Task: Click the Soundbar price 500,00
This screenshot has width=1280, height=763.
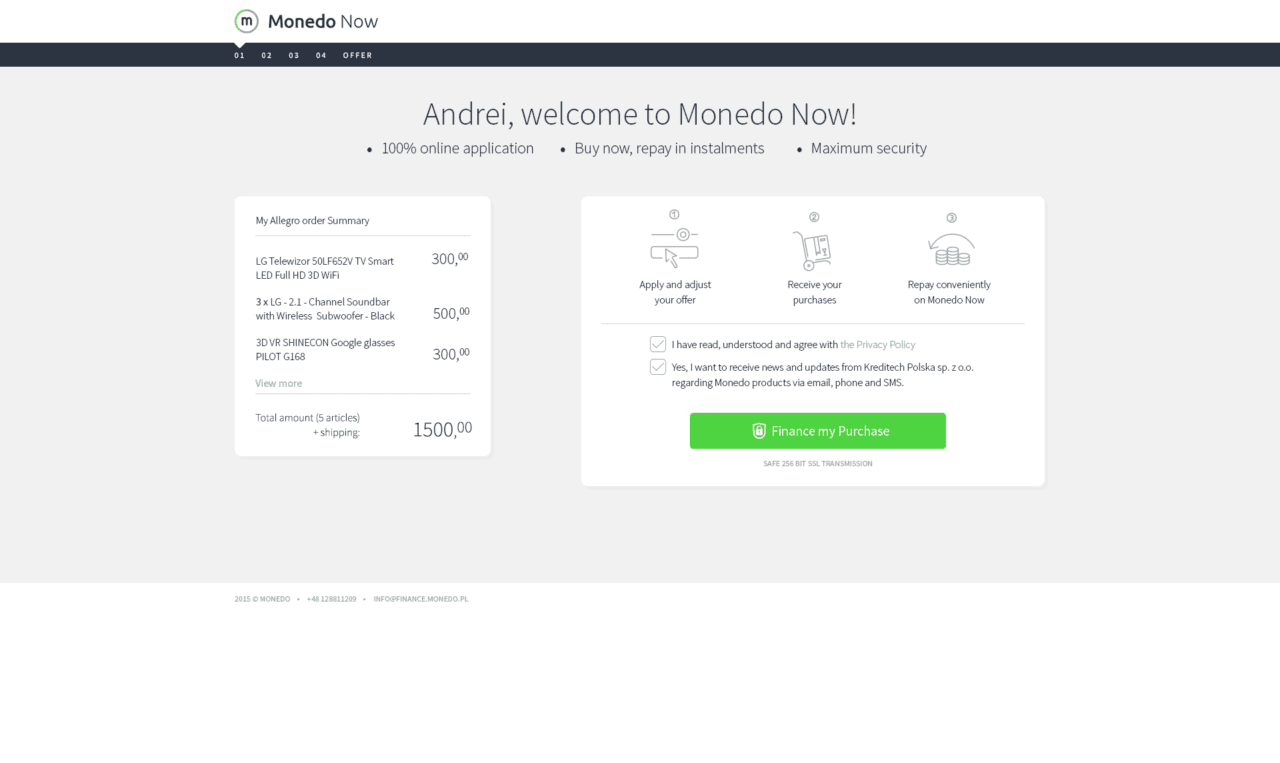Action: point(451,313)
